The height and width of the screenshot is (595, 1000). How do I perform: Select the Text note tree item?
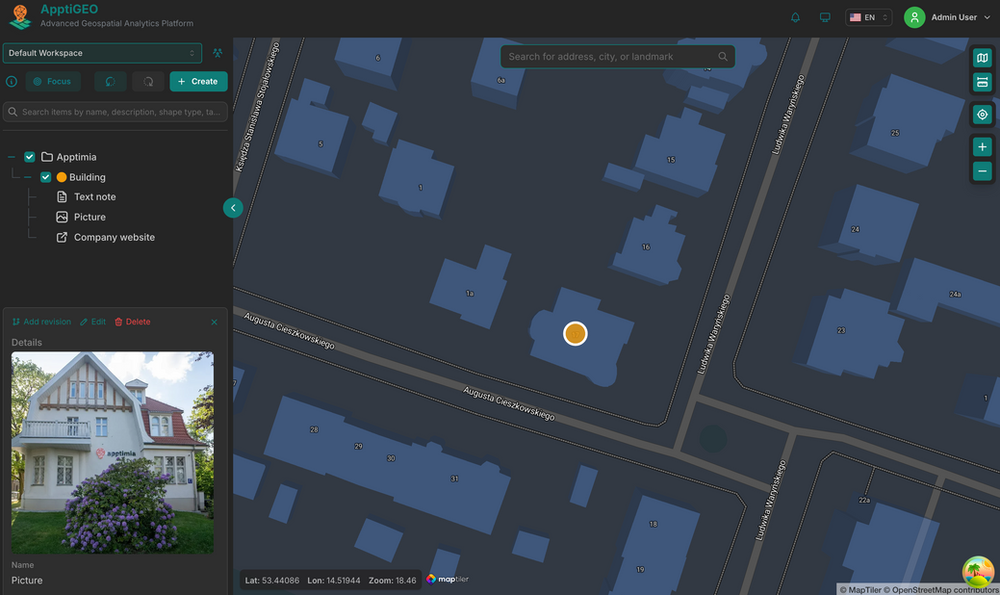[x=95, y=197]
